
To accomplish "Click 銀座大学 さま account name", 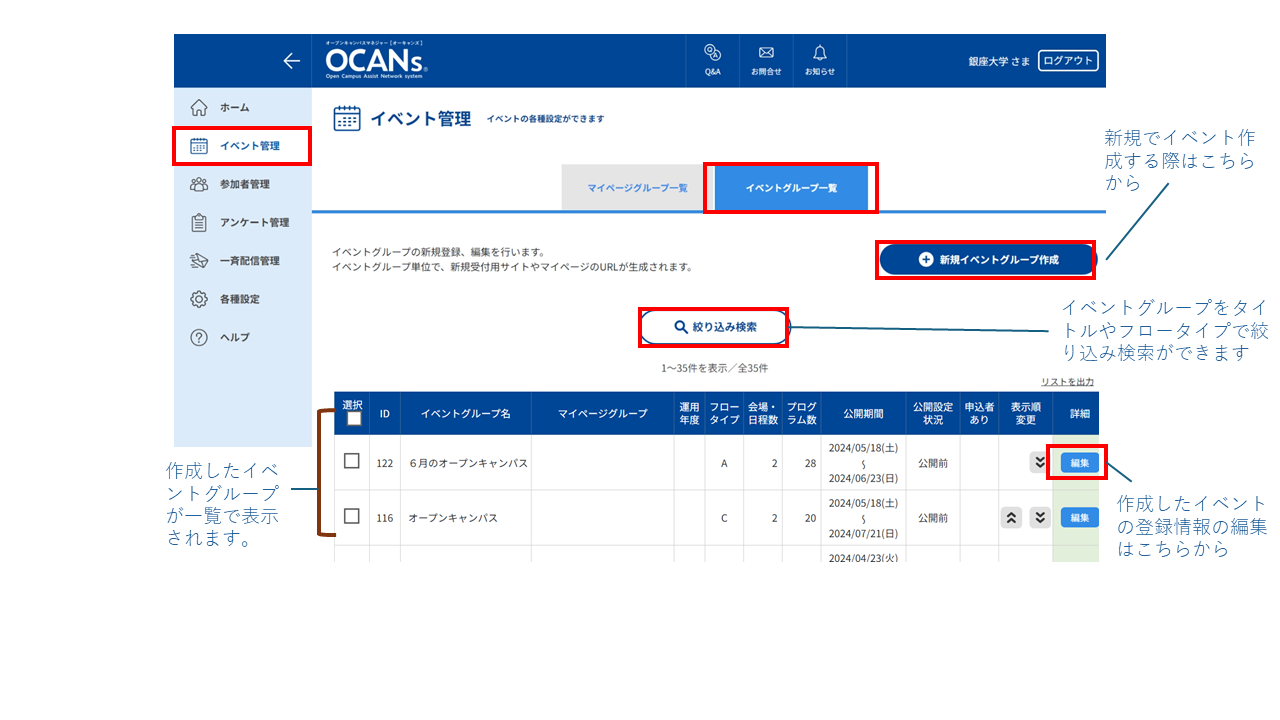I will click(999, 61).
